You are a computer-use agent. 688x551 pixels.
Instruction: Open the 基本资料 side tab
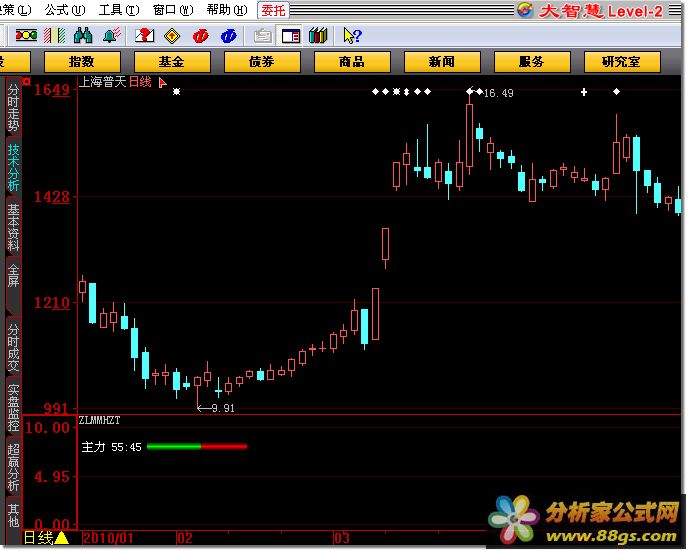13,227
